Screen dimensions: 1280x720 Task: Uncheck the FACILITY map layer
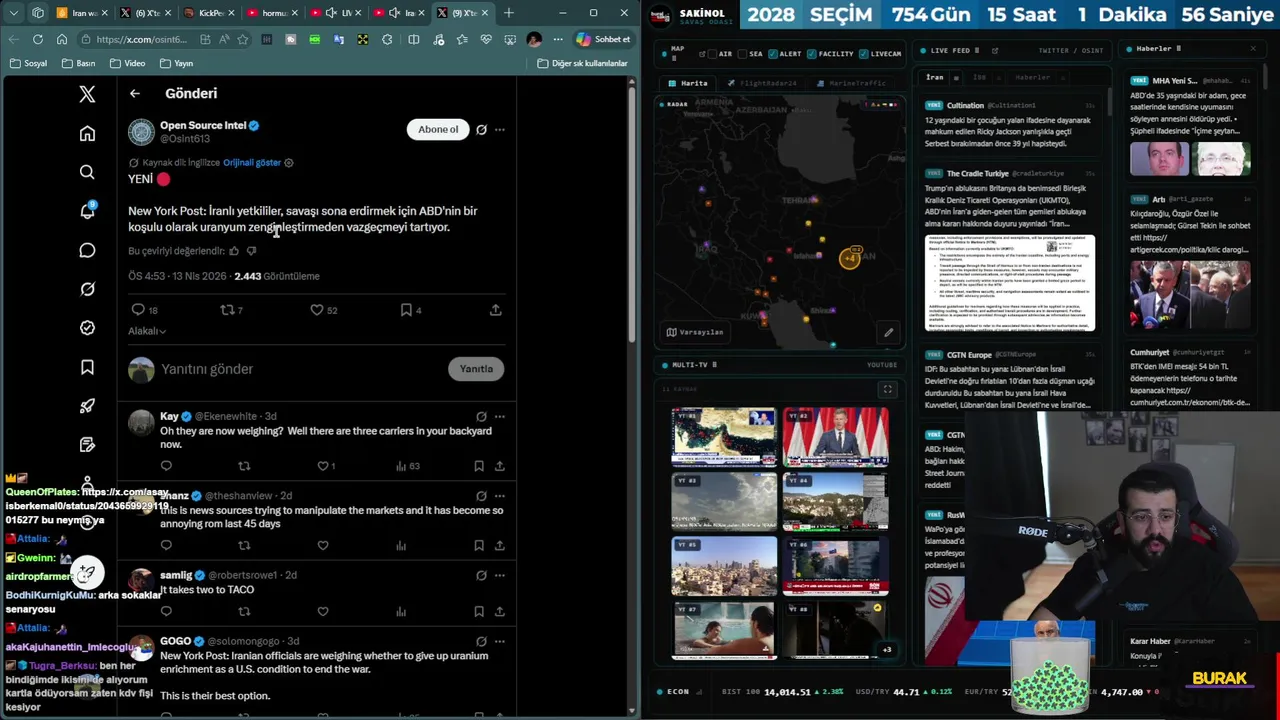(x=812, y=53)
